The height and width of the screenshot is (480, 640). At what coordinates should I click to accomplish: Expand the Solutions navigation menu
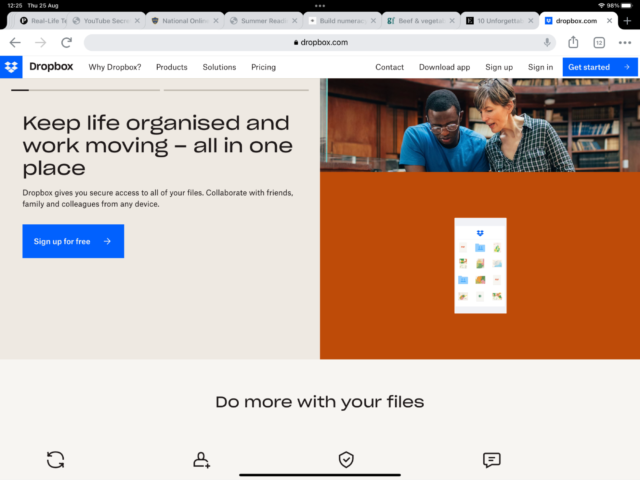(219, 67)
